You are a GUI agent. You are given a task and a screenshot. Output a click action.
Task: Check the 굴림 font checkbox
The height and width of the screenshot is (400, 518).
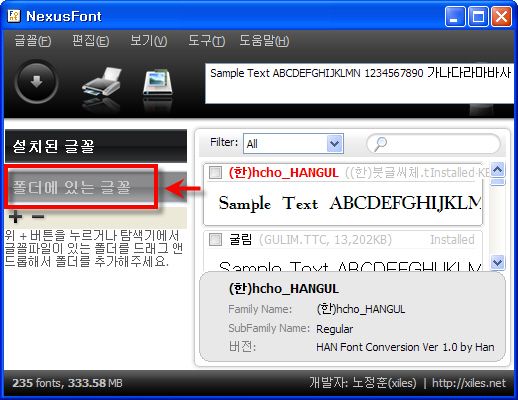(215, 239)
